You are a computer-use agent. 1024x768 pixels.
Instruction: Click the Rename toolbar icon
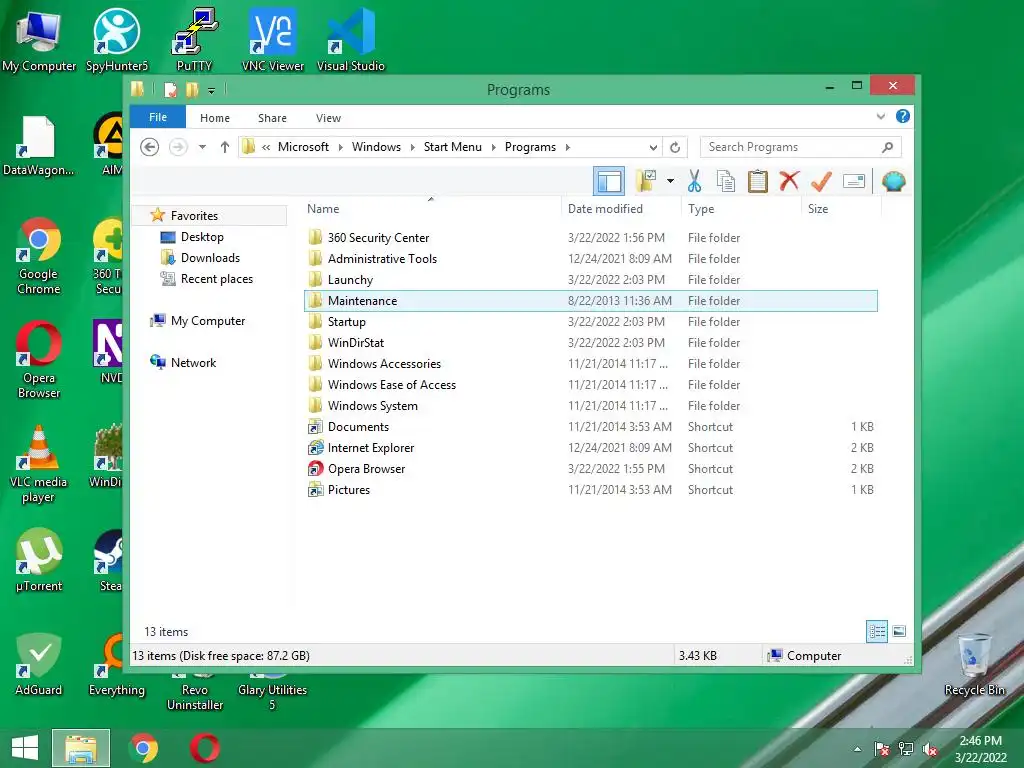pos(854,181)
